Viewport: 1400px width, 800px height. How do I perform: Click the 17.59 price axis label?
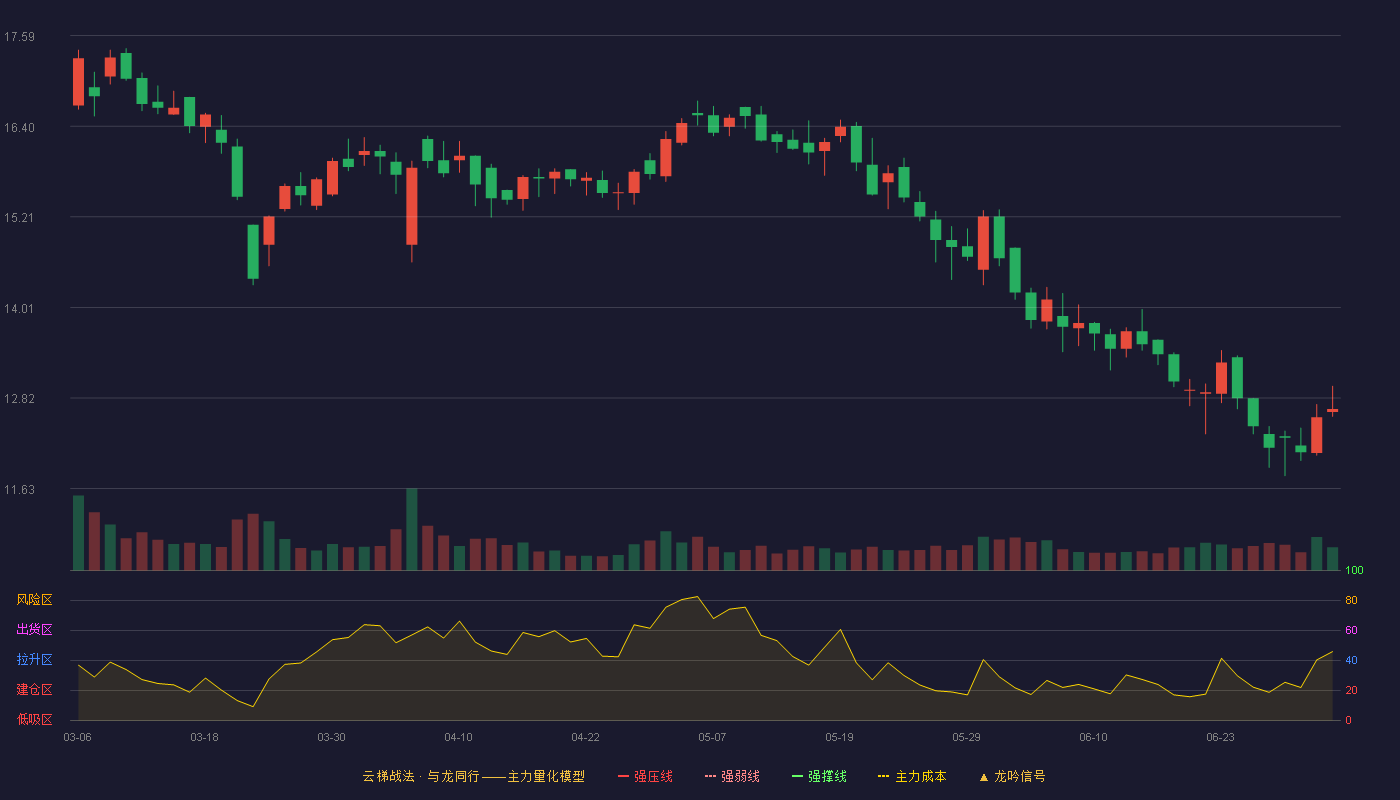[19, 37]
